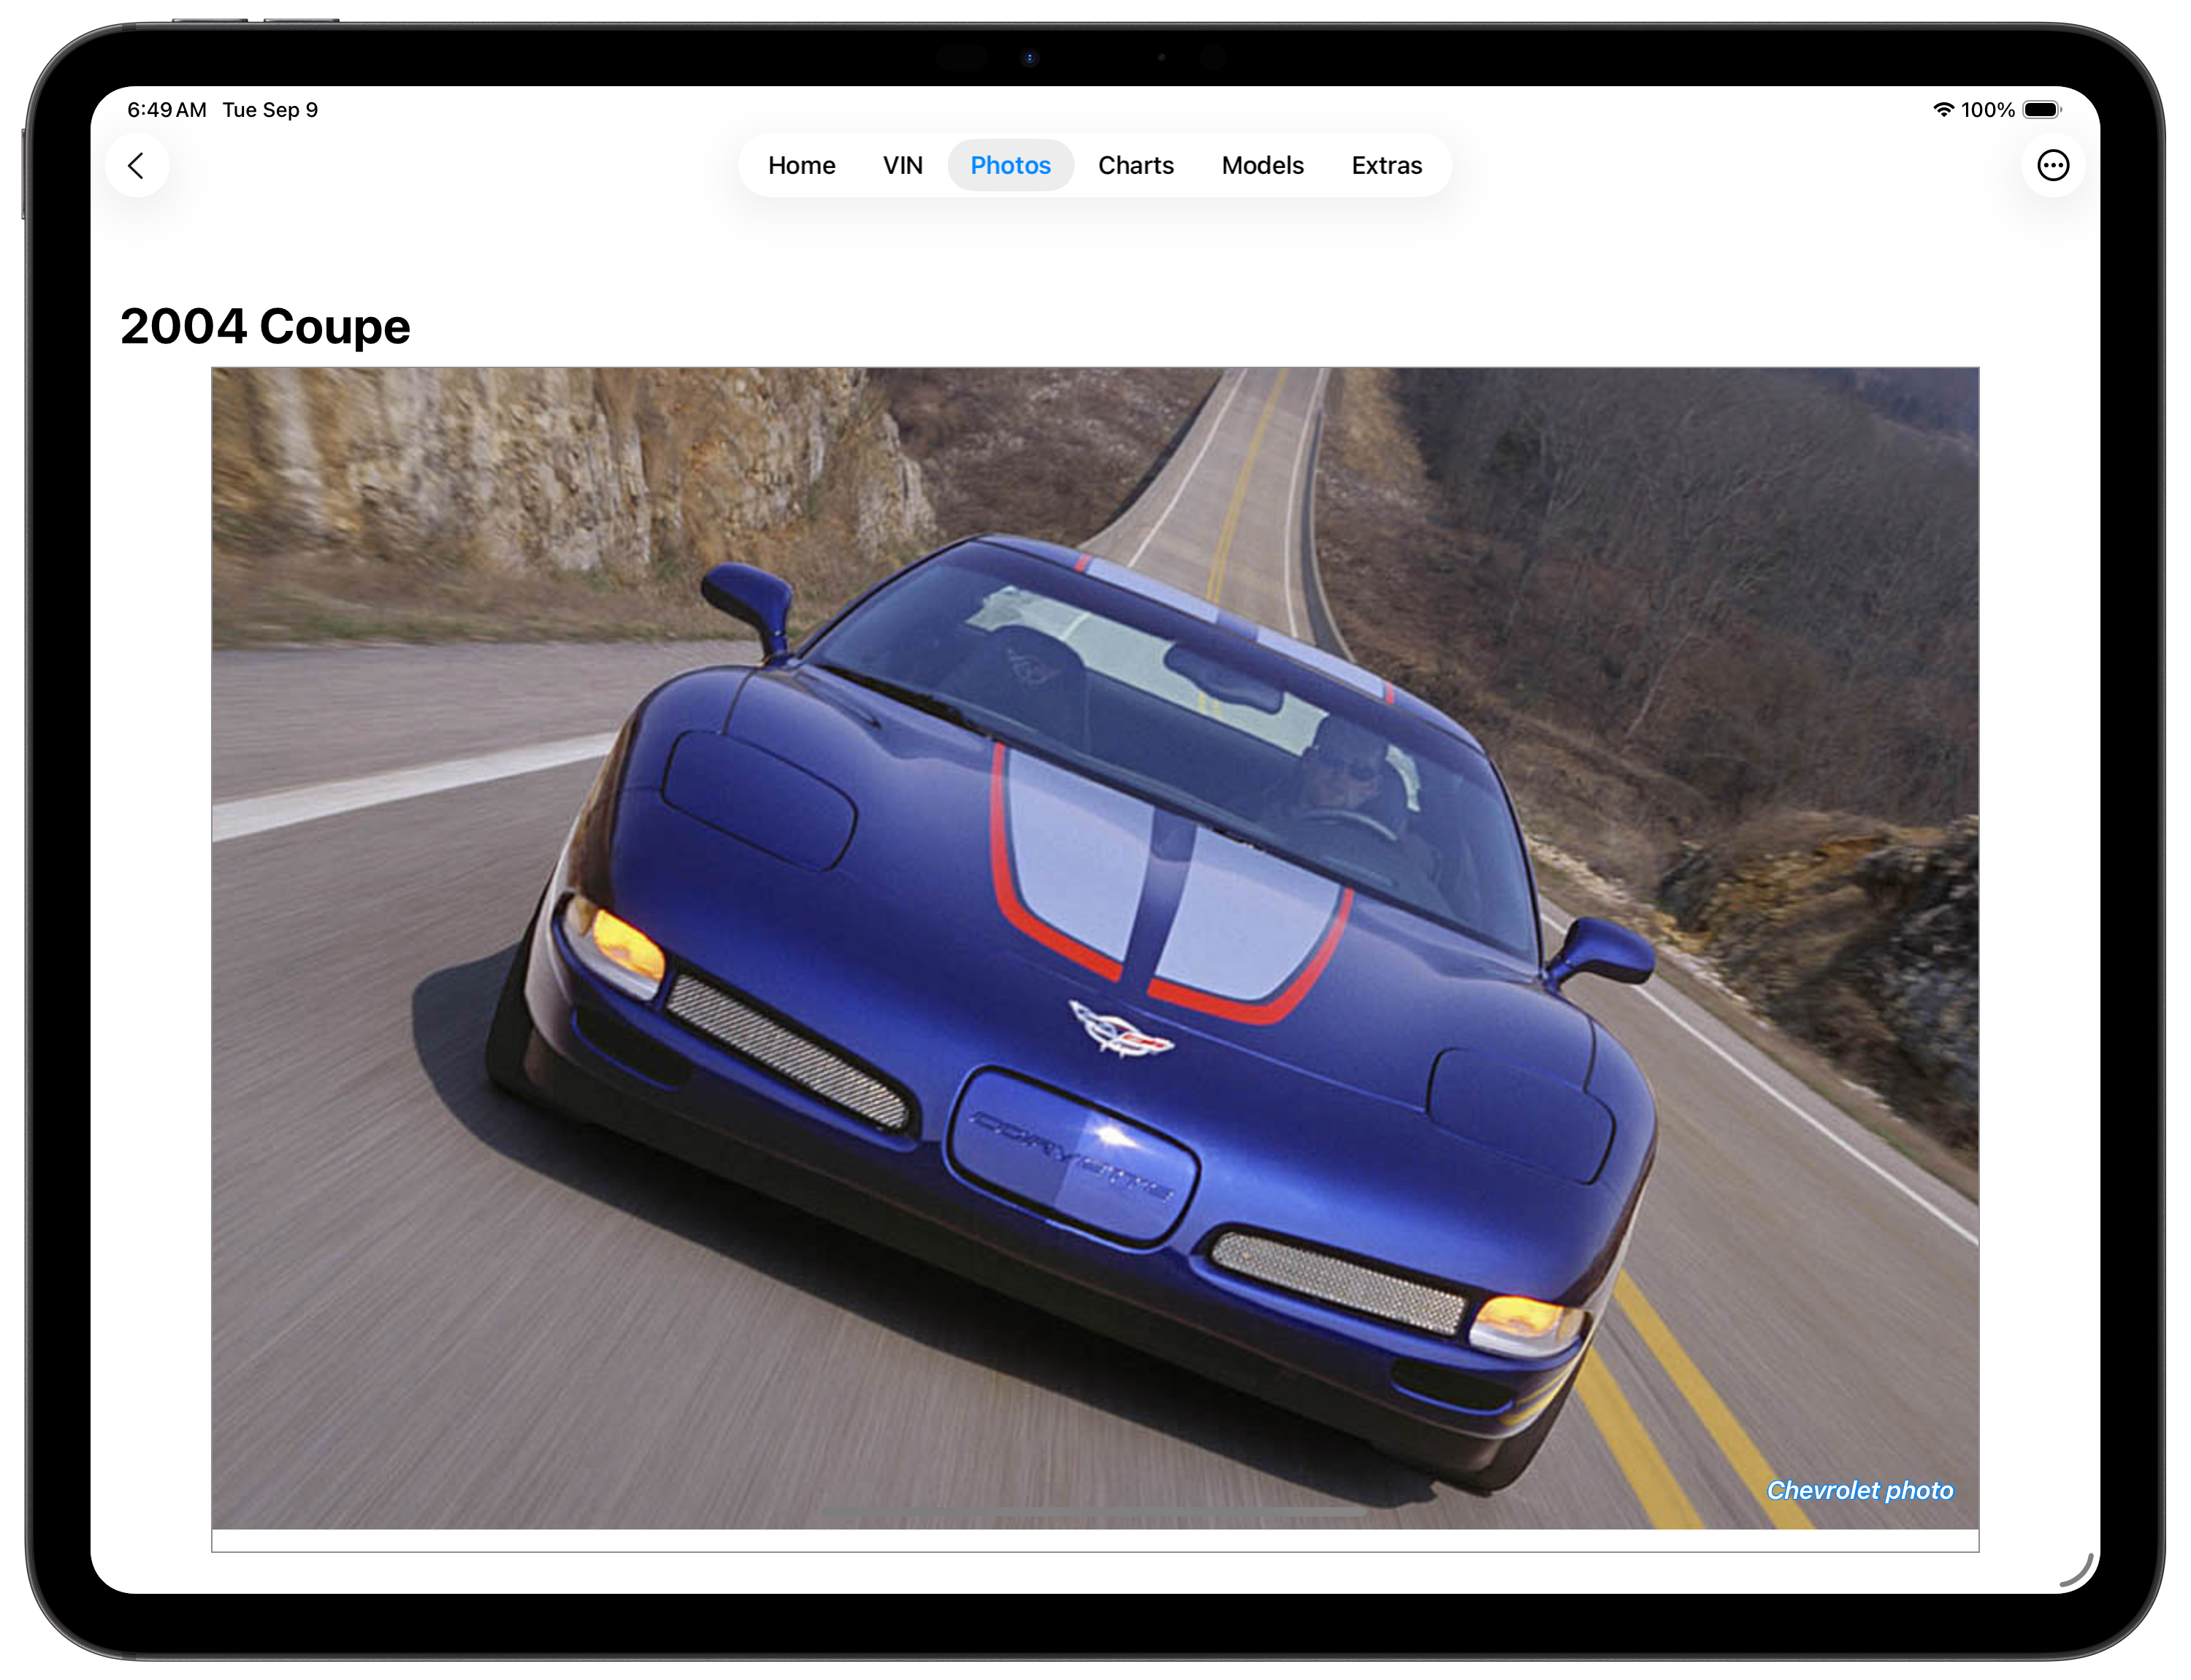Switch to the Home tab

(801, 165)
